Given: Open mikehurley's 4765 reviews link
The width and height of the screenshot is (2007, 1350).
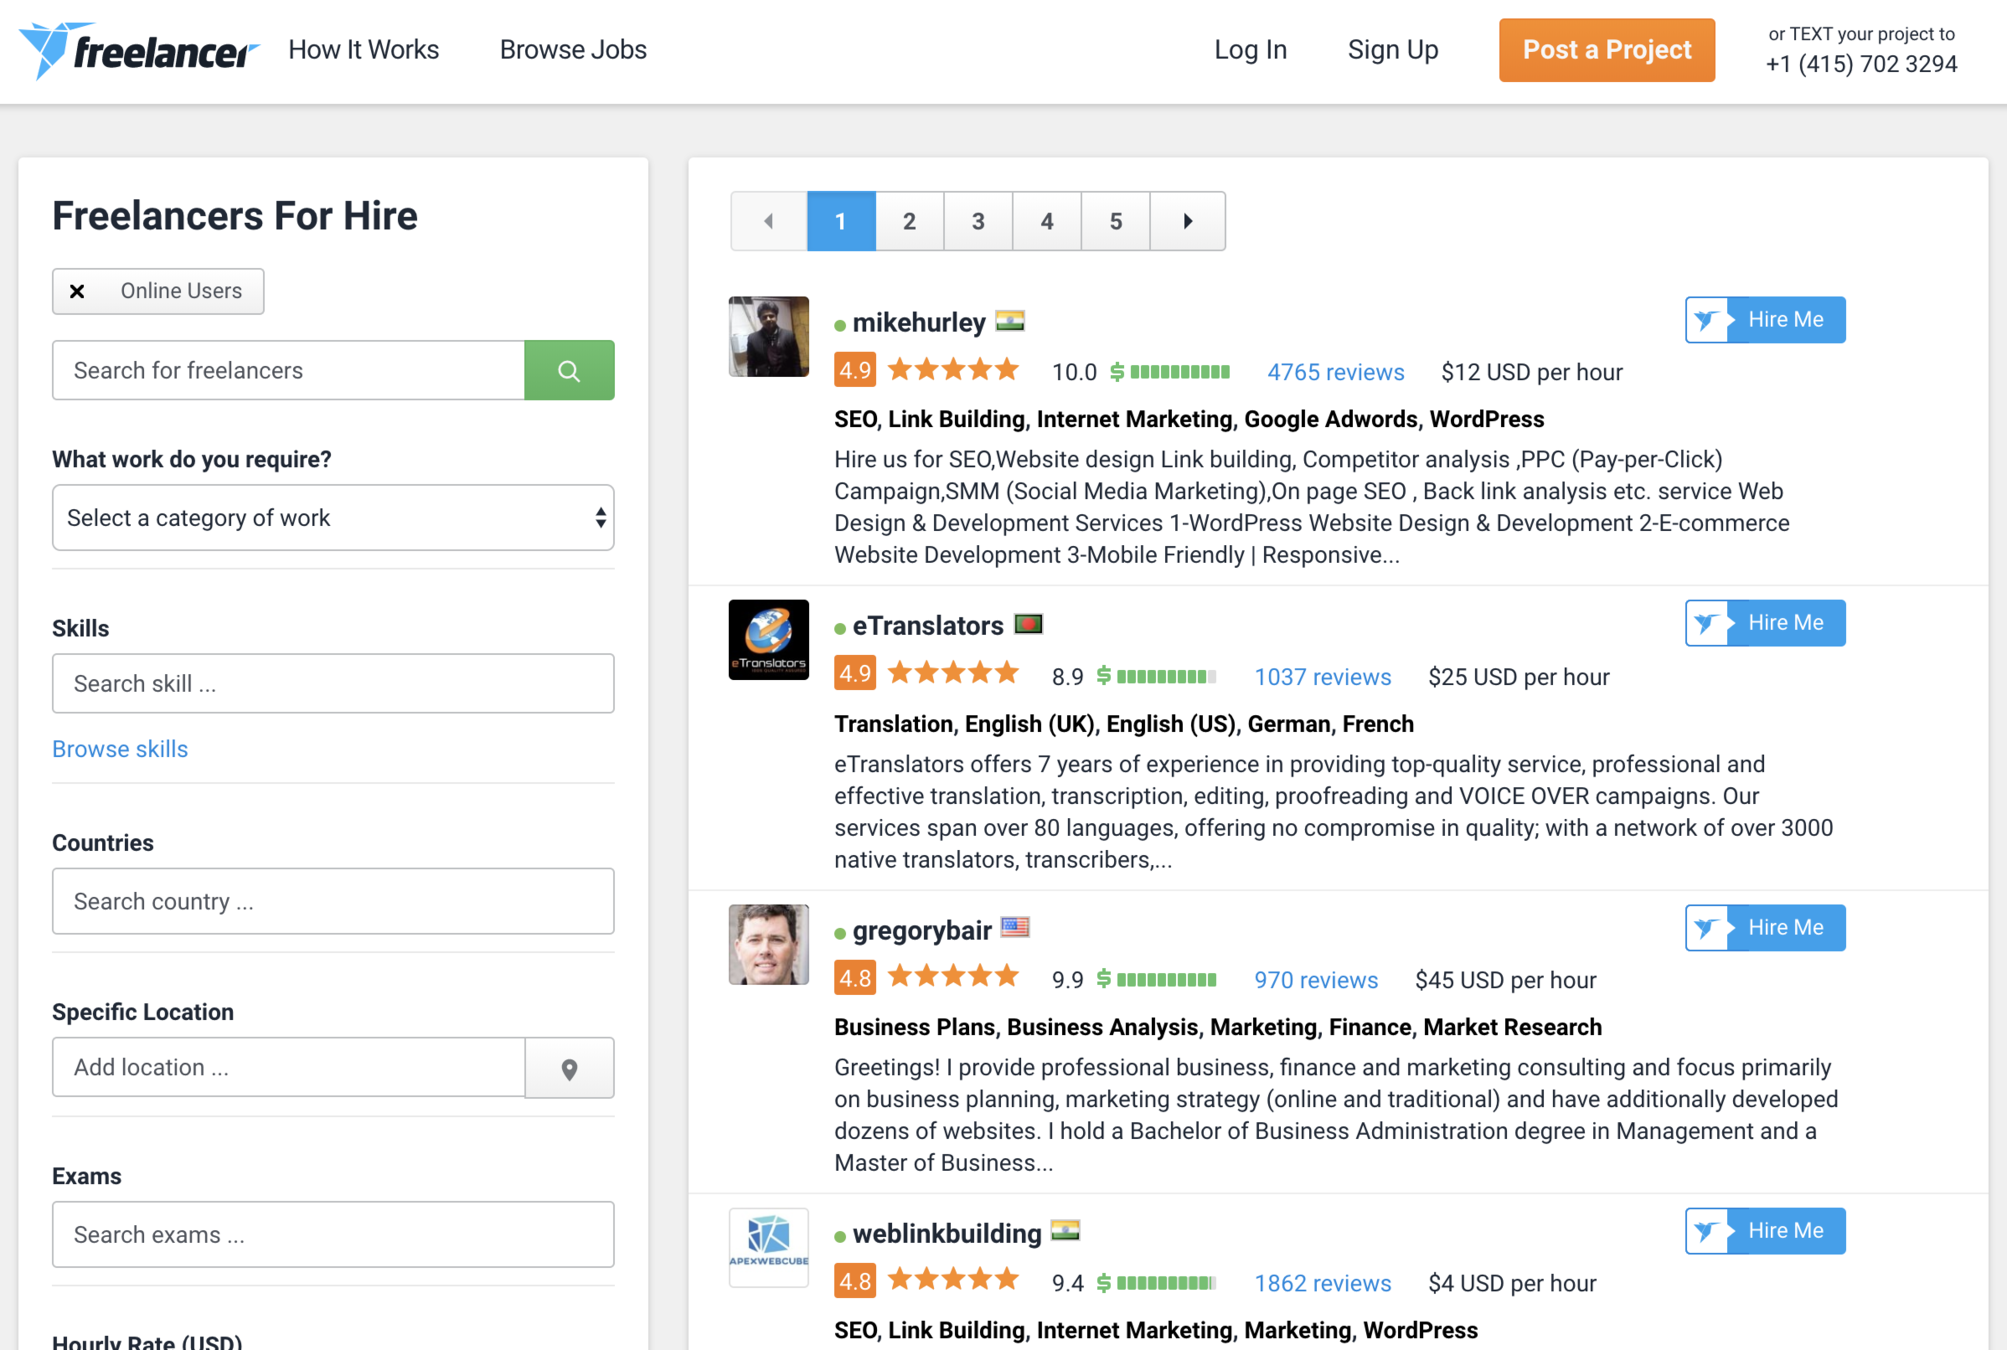Looking at the screenshot, I should (x=1335, y=372).
